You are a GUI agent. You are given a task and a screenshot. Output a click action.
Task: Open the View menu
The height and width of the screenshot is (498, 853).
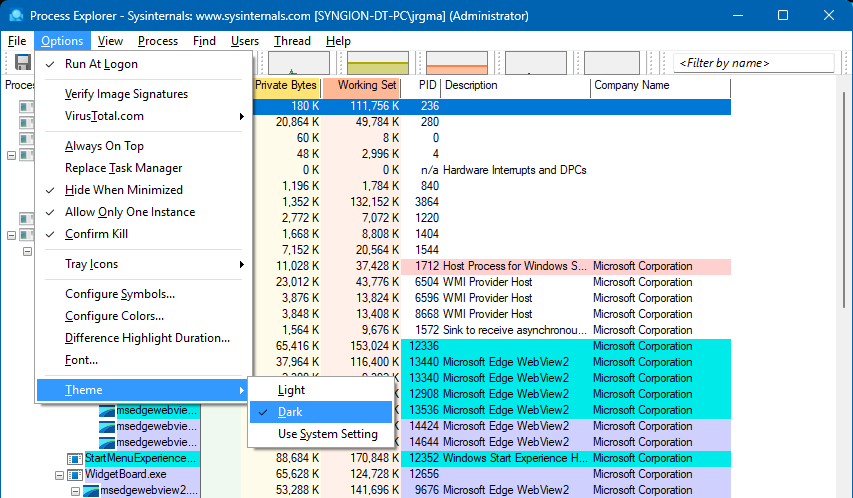[x=110, y=41]
